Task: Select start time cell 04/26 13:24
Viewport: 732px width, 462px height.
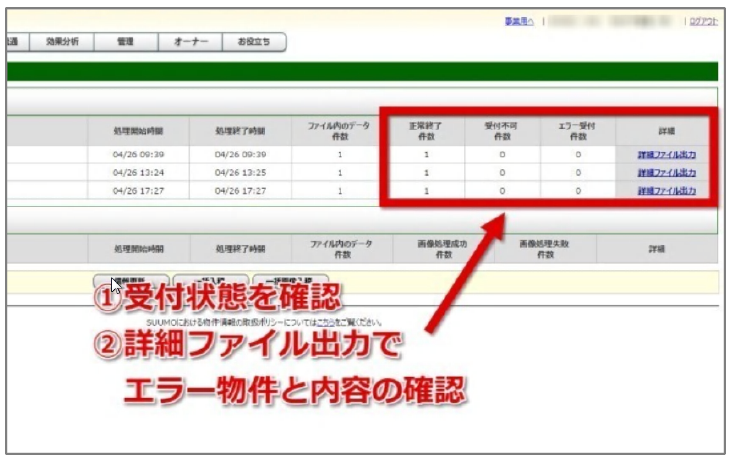Action: click(138, 173)
